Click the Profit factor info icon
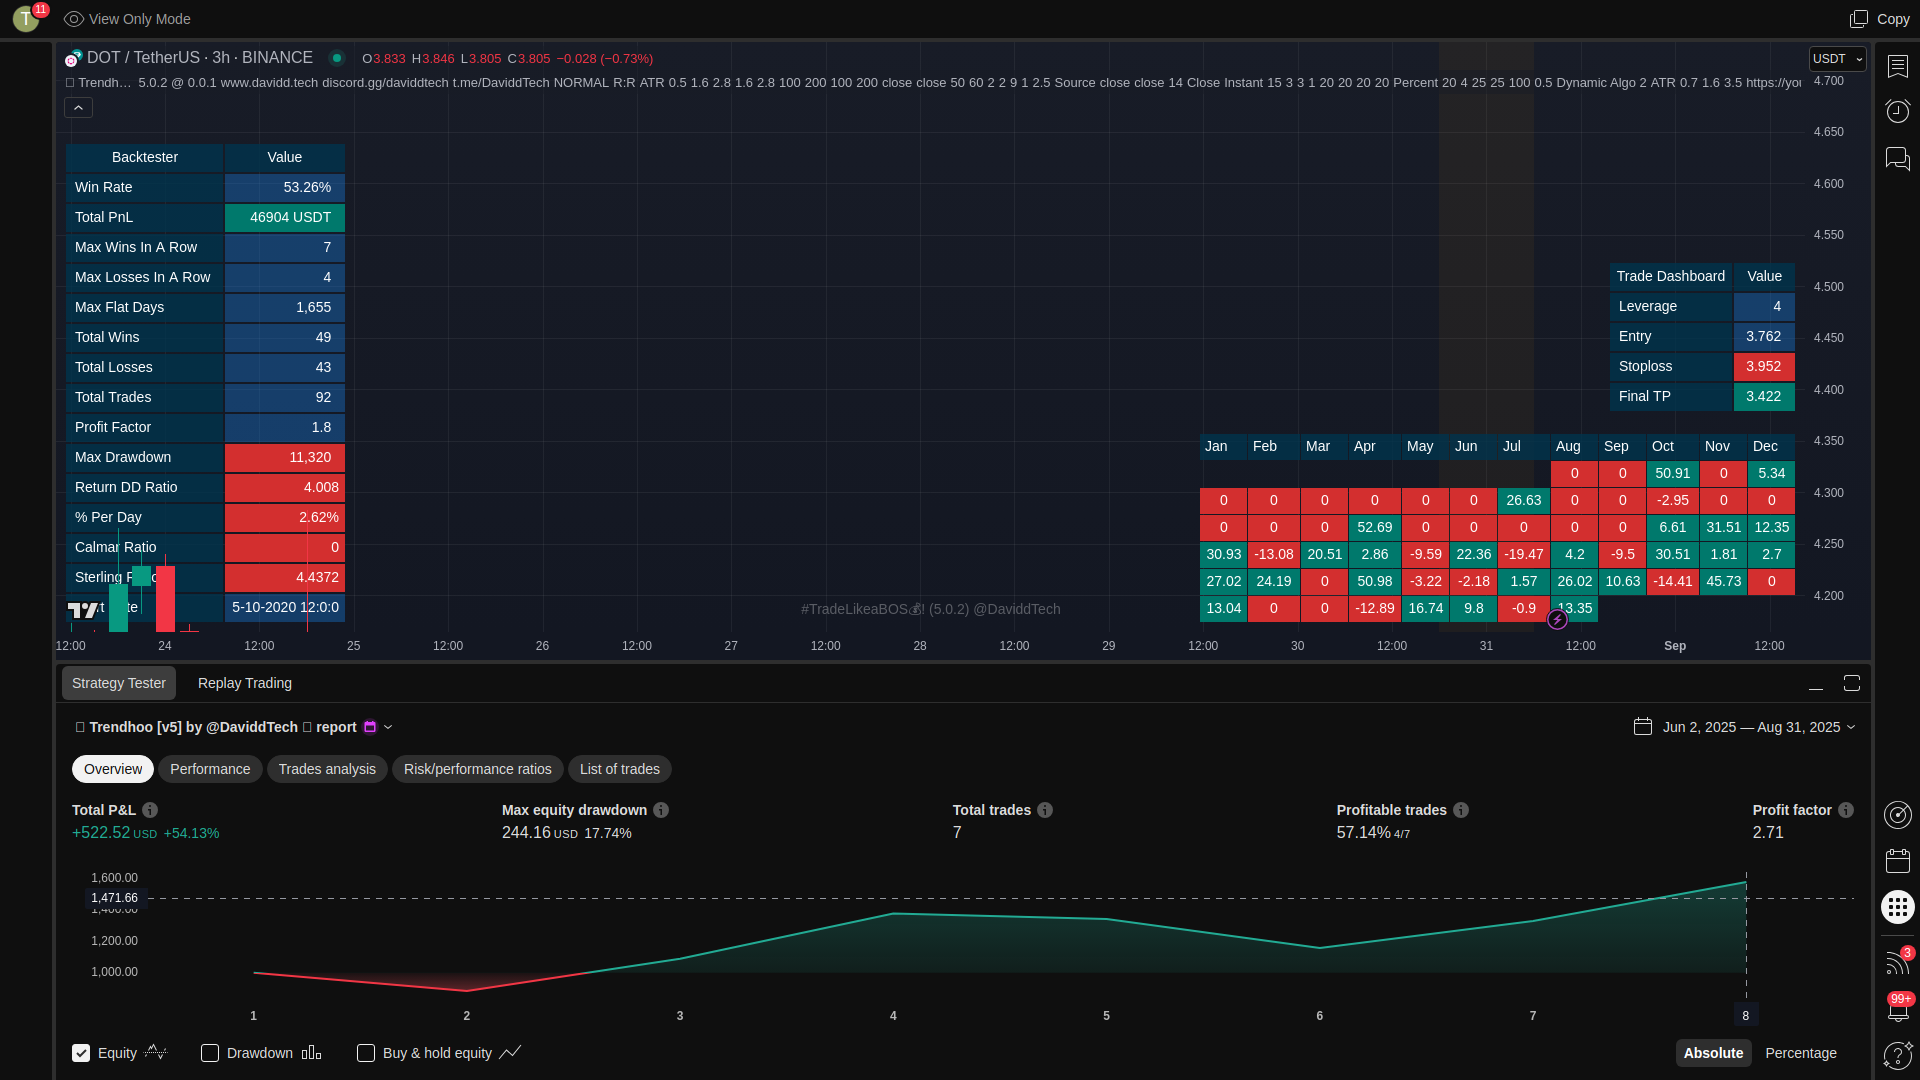This screenshot has width=1920, height=1080. coord(1846,810)
